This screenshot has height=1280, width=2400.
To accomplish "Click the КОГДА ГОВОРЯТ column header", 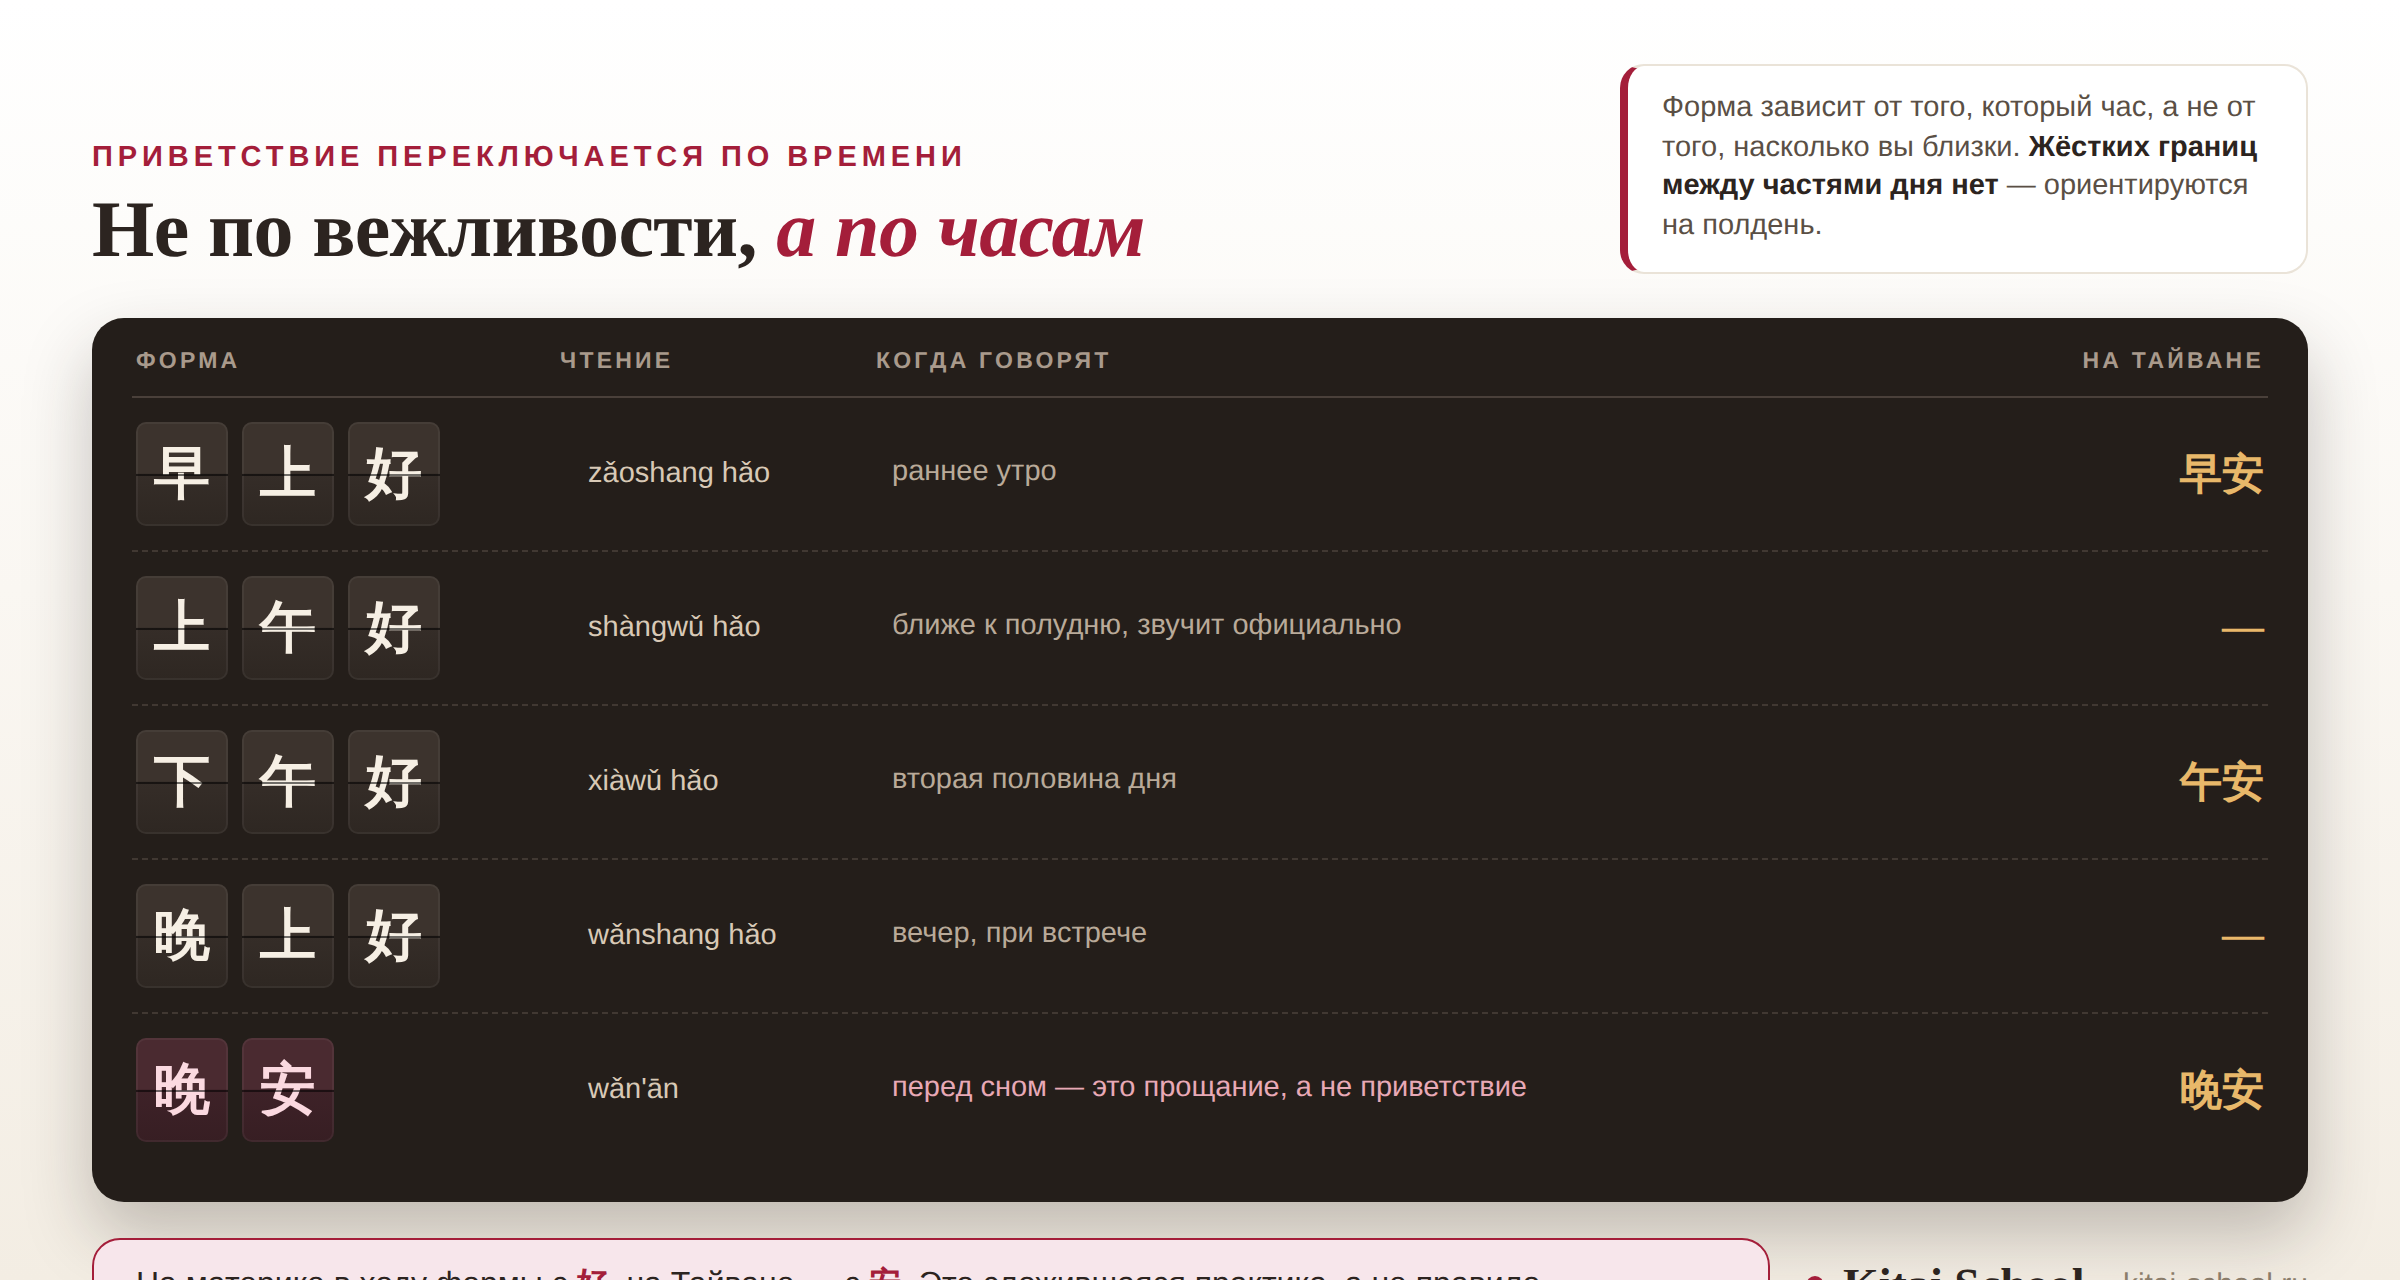I will 993,360.
